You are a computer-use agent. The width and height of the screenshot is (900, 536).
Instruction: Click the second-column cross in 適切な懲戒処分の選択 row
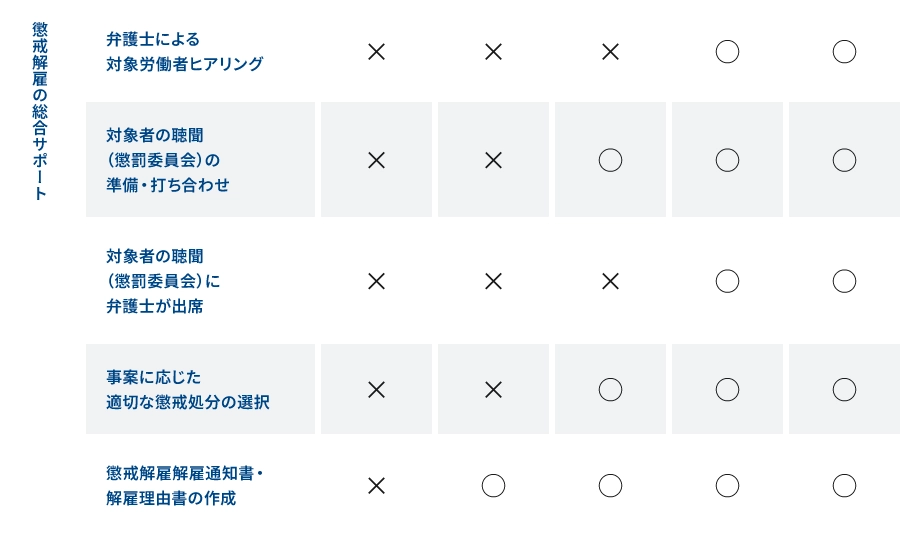[493, 390]
